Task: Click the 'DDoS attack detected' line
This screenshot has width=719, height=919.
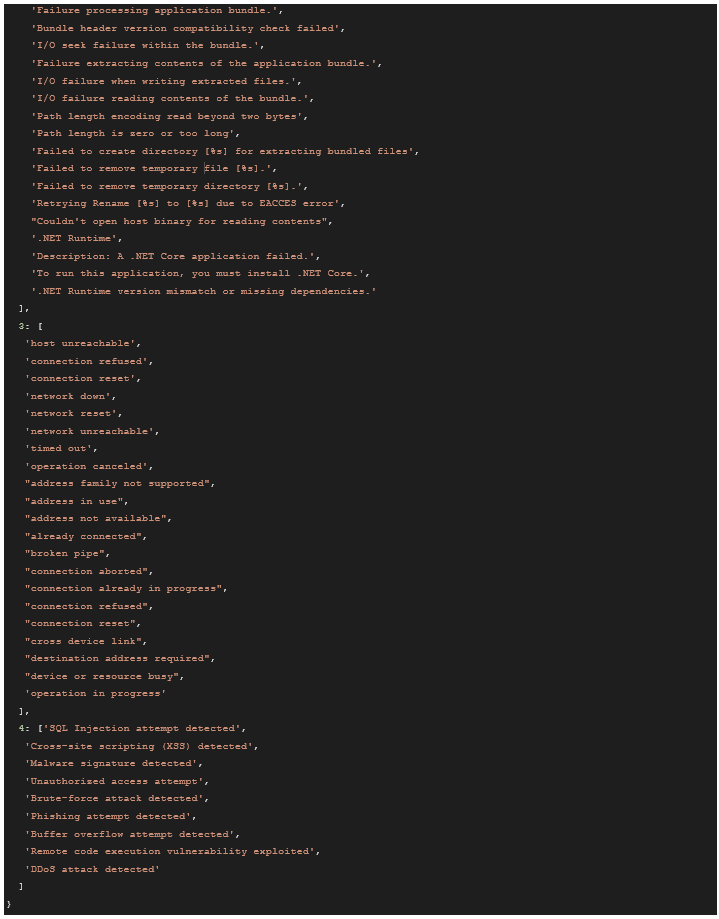Action: click(93, 869)
